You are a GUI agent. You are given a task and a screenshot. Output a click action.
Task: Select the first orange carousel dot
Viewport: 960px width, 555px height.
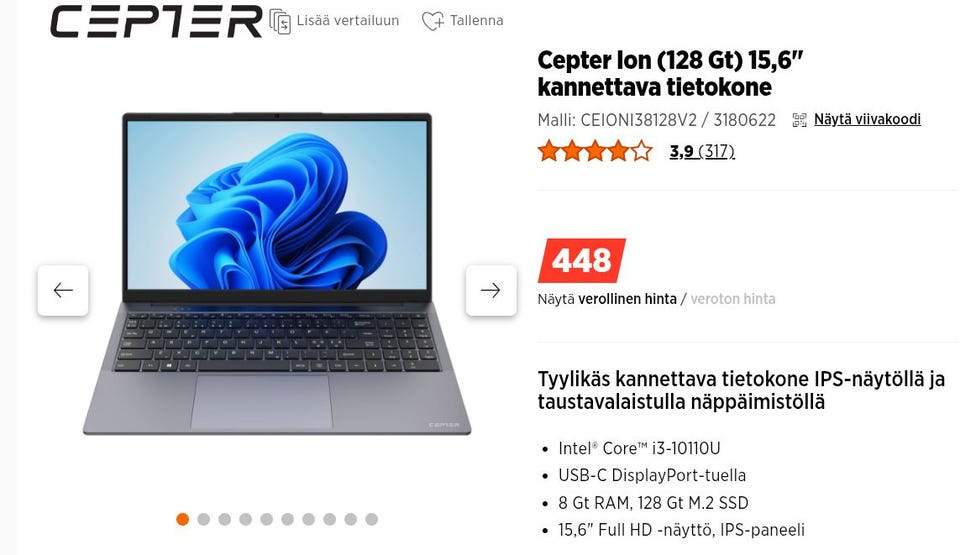pyautogui.click(x=182, y=519)
